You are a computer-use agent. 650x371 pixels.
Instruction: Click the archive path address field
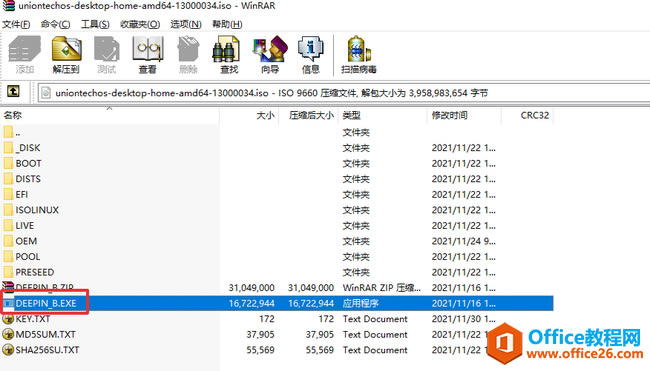pos(344,93)
